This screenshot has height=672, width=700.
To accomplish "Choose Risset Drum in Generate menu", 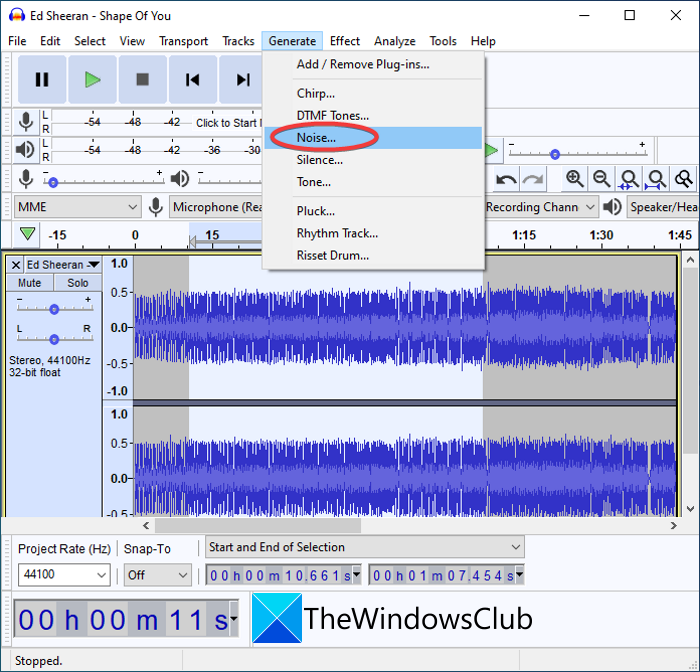I will (373, 255).
